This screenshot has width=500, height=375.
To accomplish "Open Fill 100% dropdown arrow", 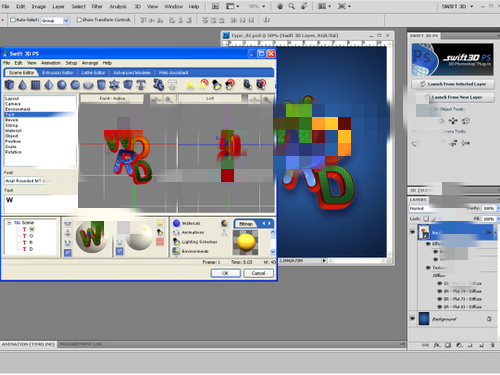I will (x=498, y=219).
